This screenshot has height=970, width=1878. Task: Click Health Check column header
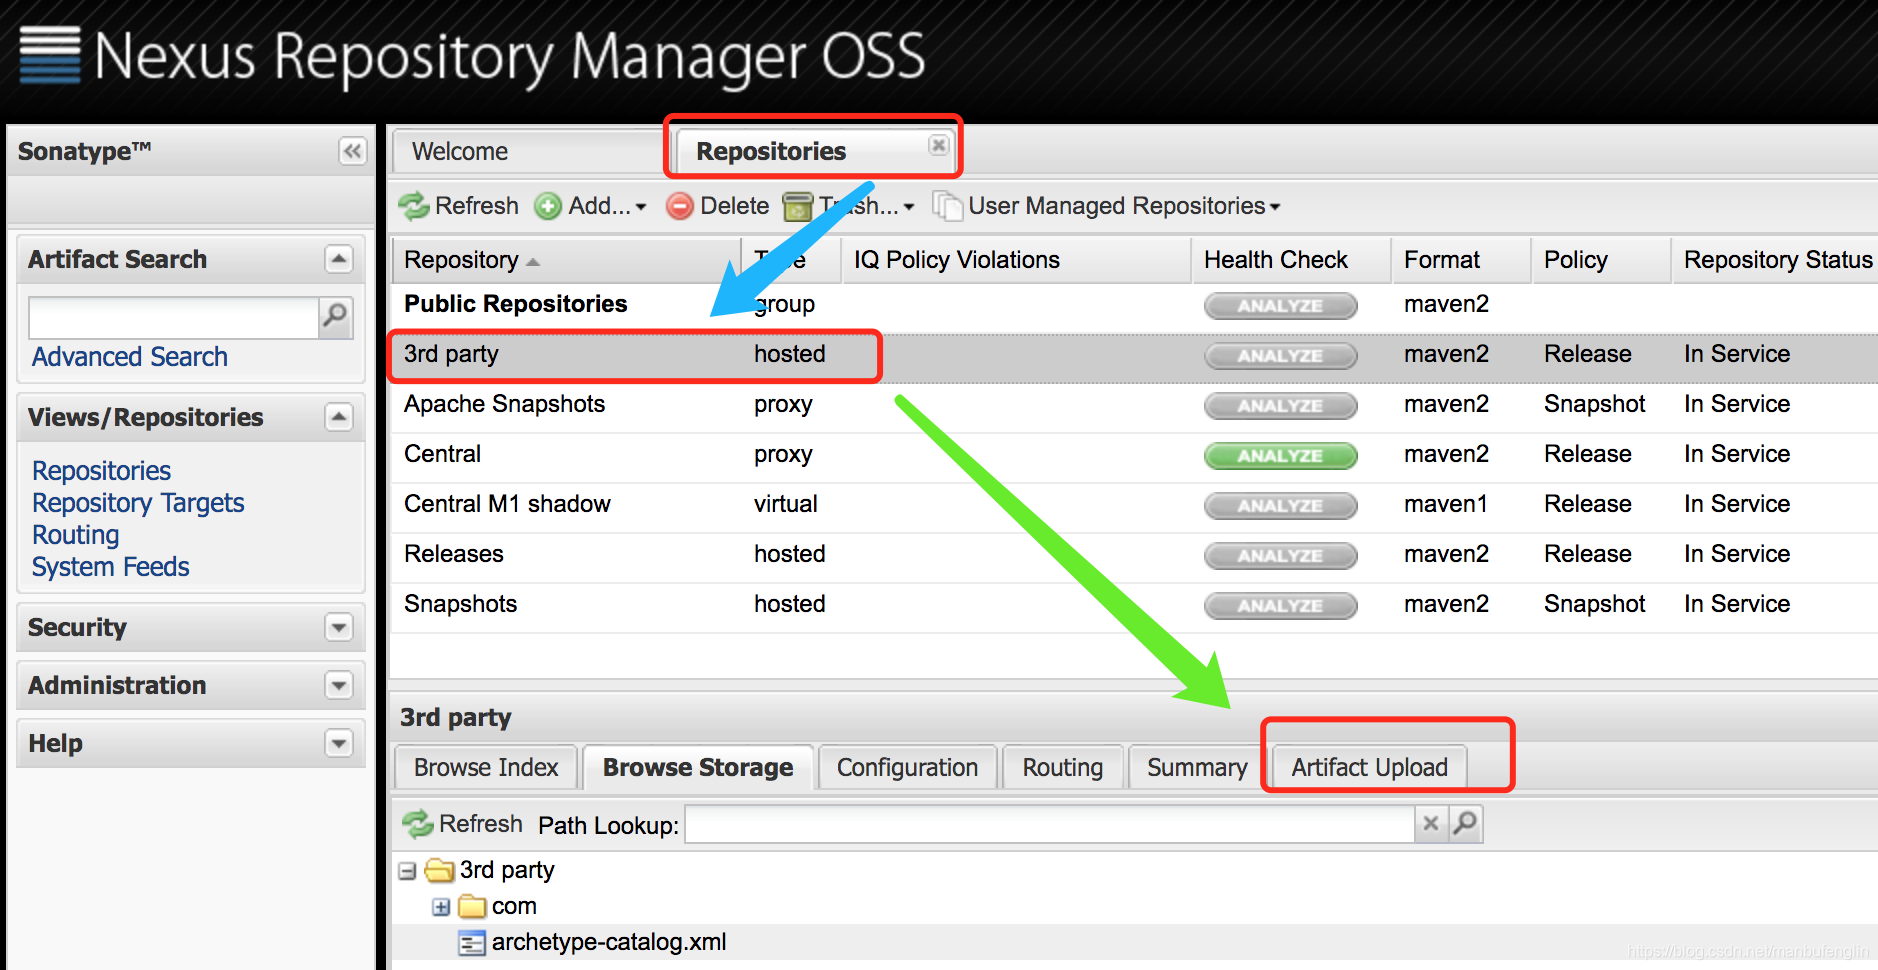[x=1290, y=260]
